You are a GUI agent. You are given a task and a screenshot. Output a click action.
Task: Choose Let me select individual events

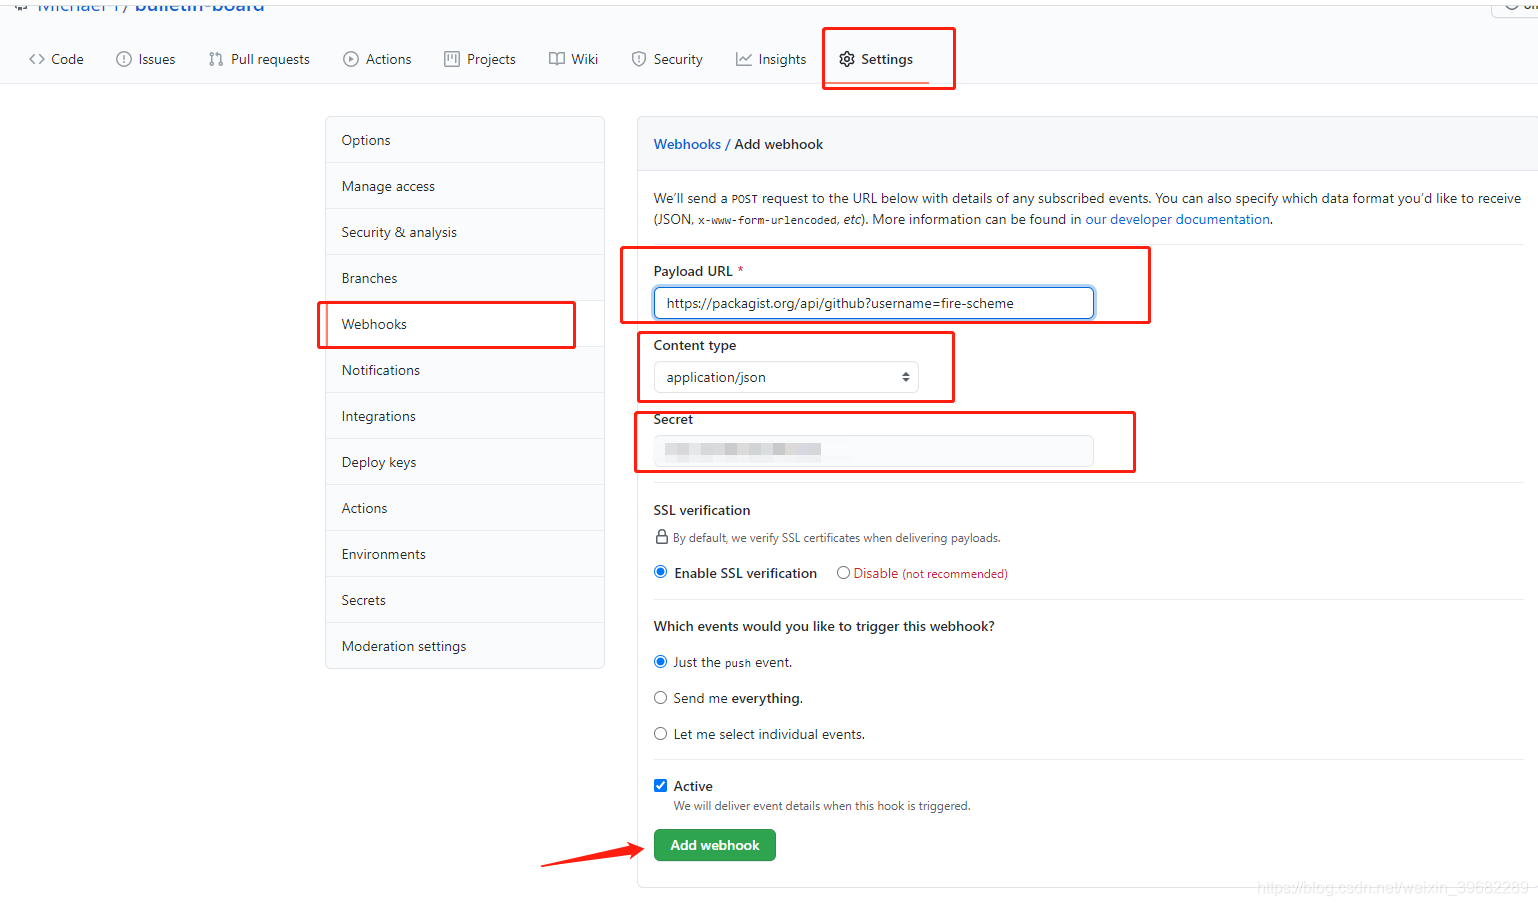pos(661,734)
